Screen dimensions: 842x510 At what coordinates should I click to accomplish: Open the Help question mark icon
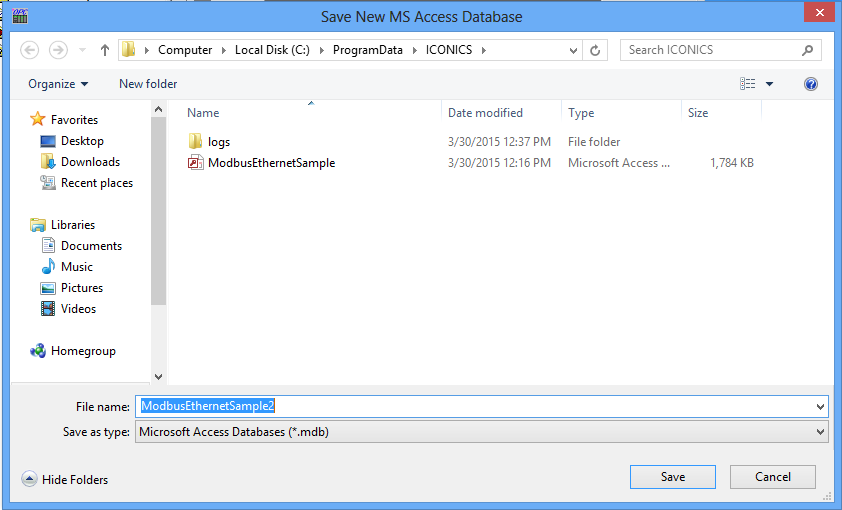coord(811,84)
